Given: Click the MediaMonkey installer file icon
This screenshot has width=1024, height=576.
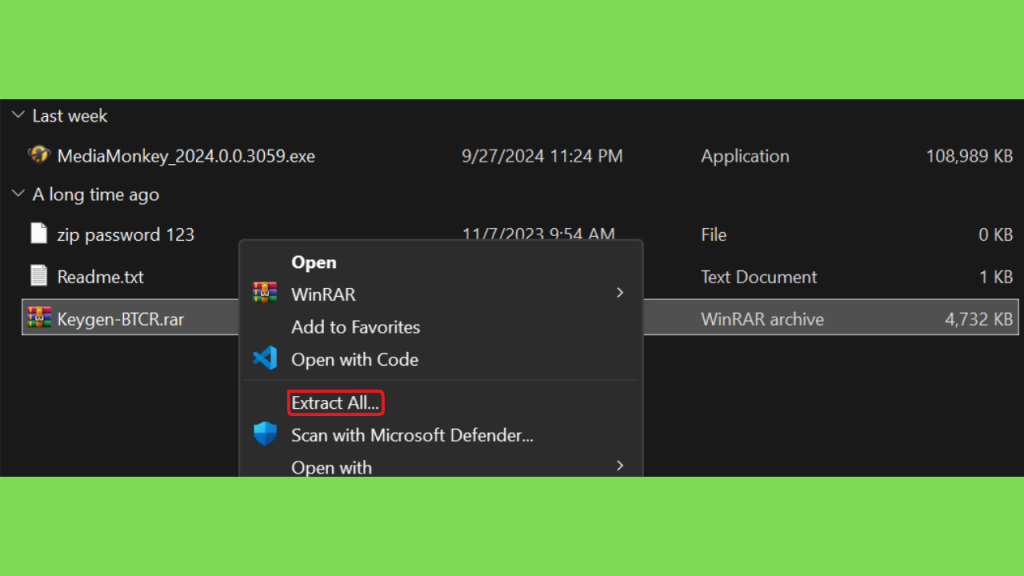Looking at the screenshot, I should (x=39, y=155).
